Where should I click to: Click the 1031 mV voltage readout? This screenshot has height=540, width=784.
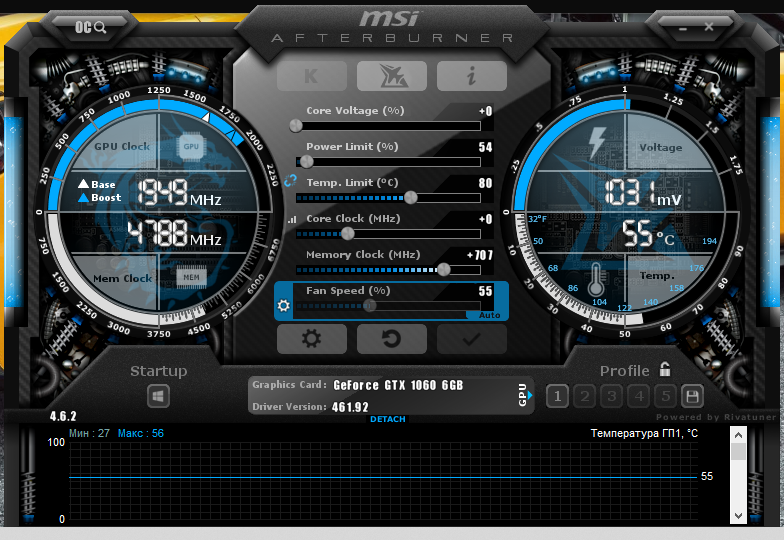(643, 193)
